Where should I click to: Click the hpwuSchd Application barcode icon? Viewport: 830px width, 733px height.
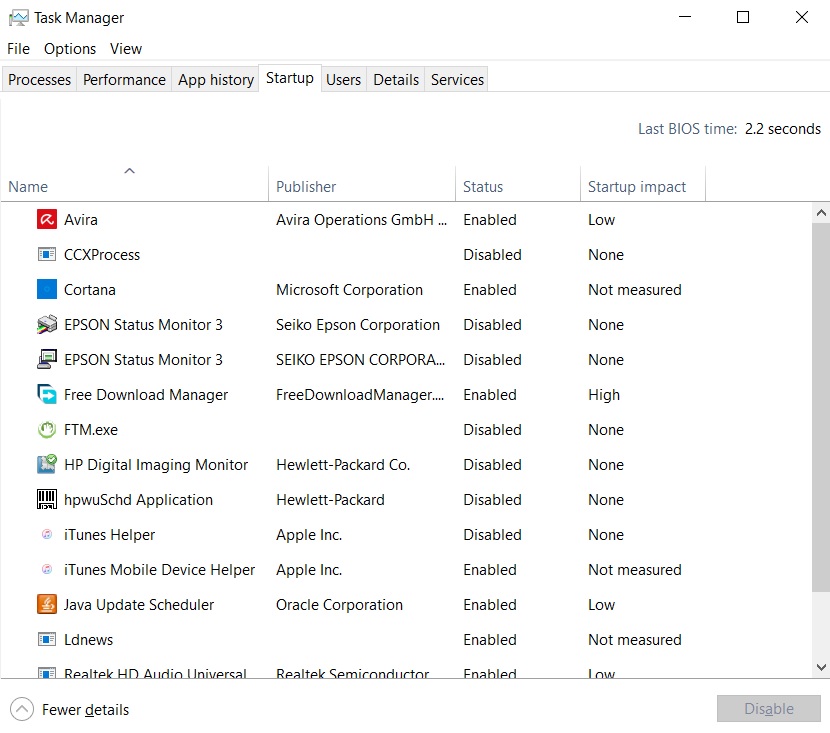coord(47,499)
